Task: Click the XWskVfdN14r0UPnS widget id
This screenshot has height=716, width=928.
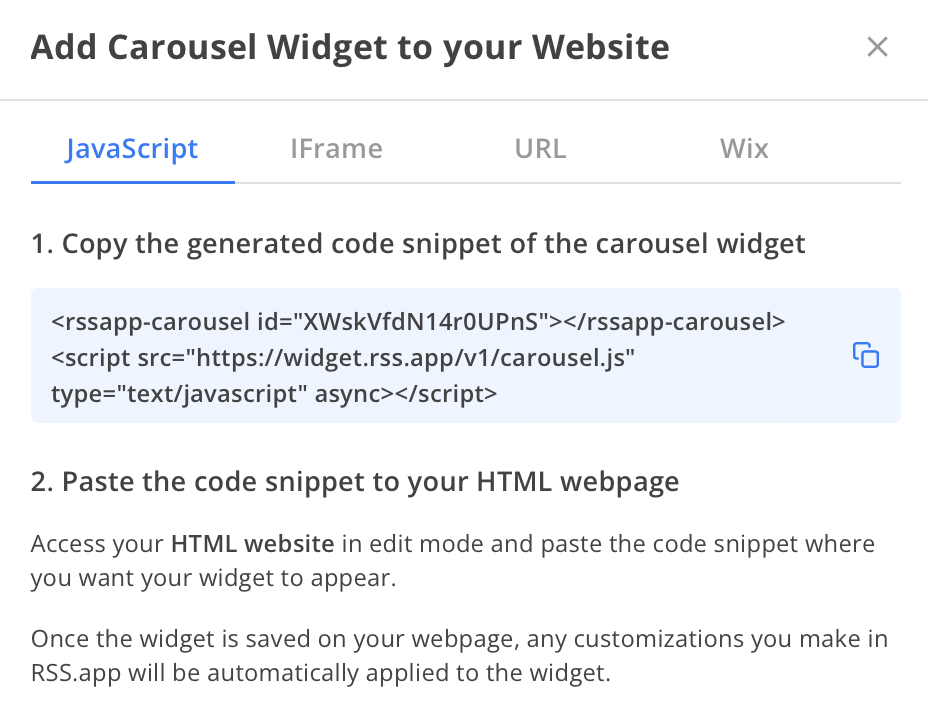Action: [x=420, y=322]
